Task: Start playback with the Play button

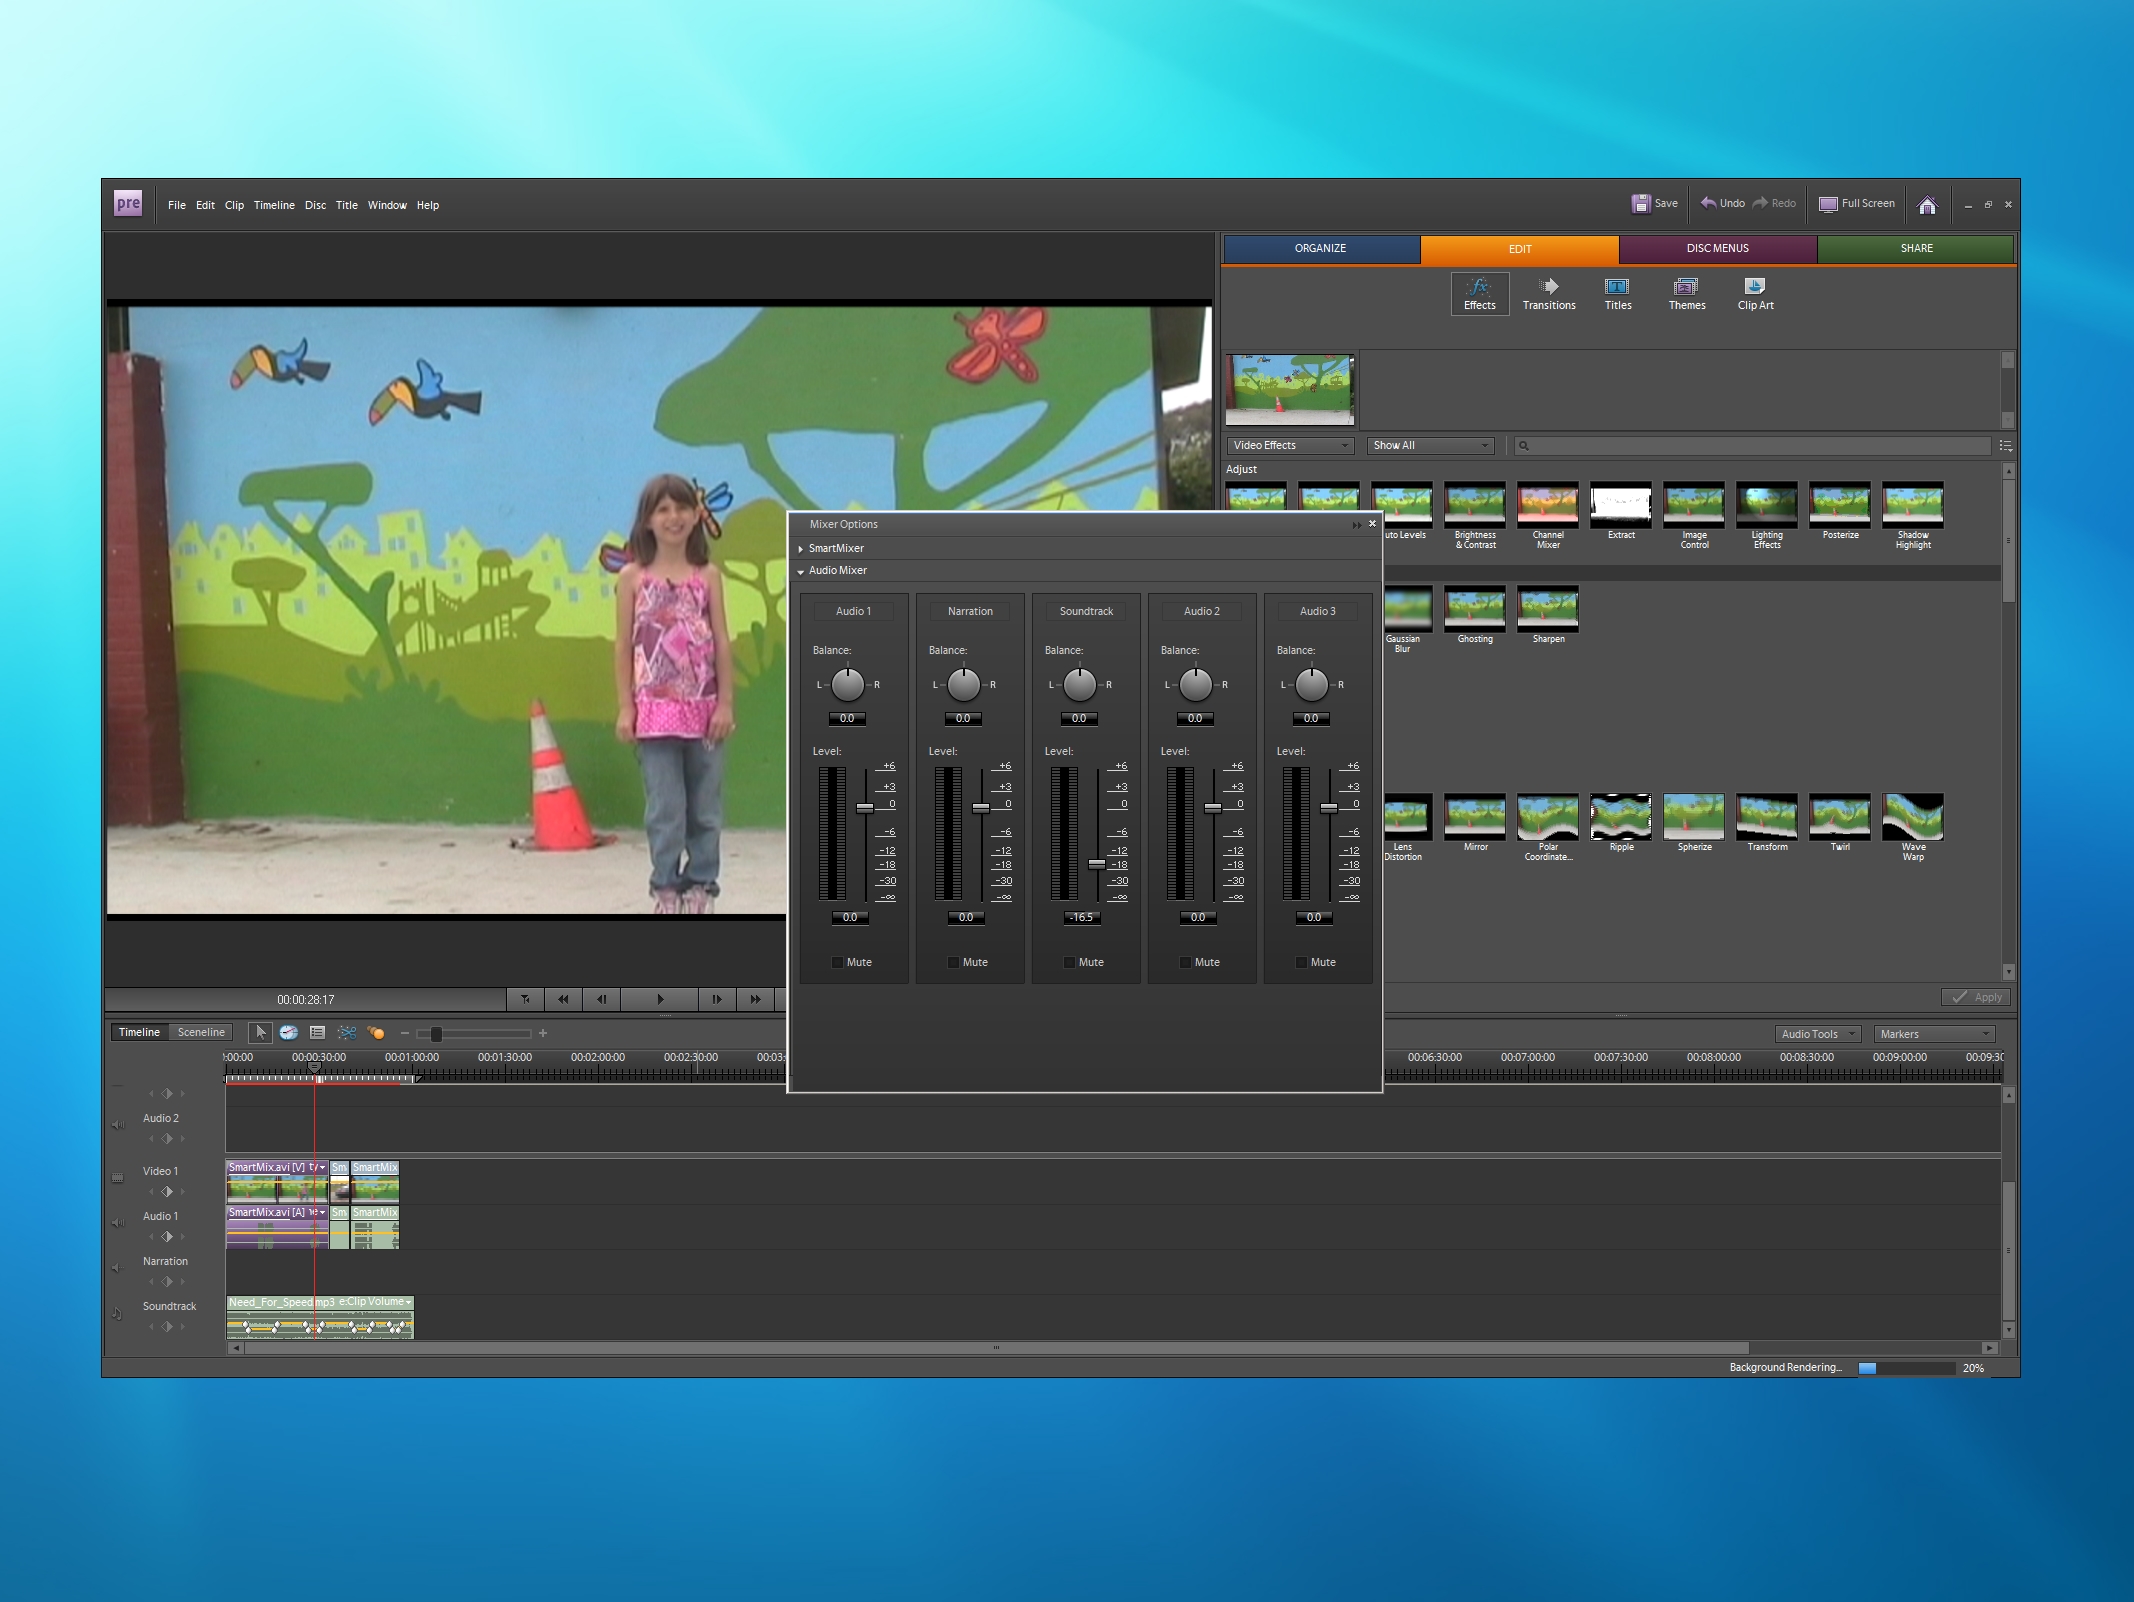Action: (659, 999)
